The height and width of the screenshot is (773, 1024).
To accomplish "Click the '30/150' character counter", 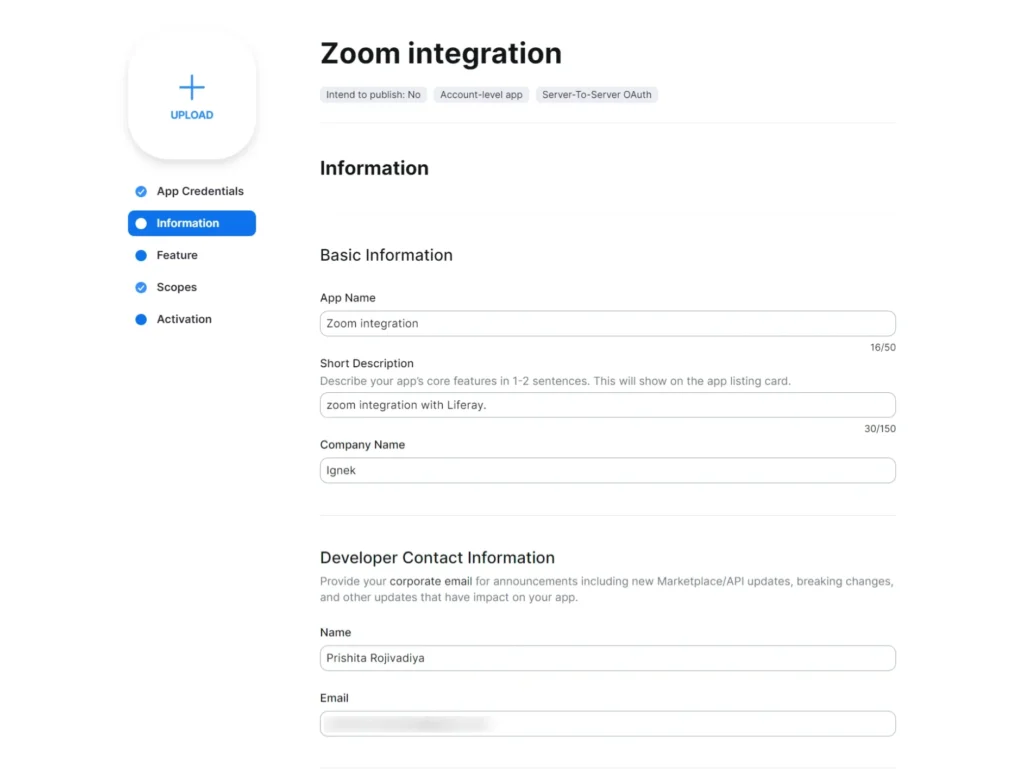I will (x=880, y=429).
